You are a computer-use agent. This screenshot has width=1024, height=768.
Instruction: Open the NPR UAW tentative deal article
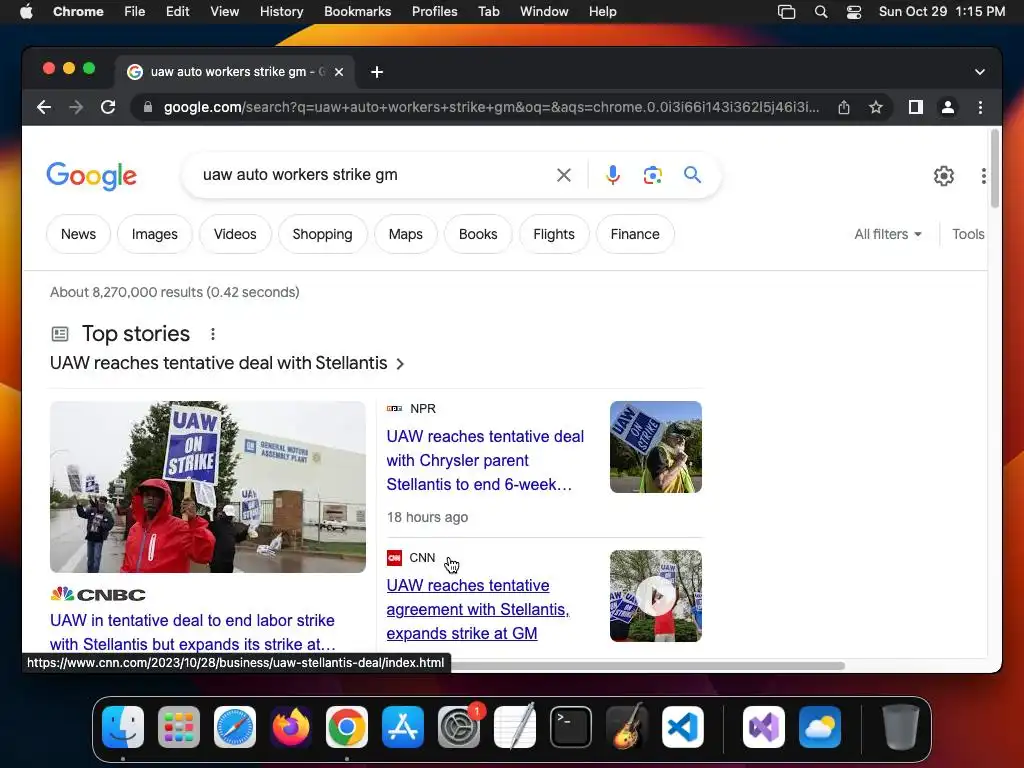click(x=485, y=460)
